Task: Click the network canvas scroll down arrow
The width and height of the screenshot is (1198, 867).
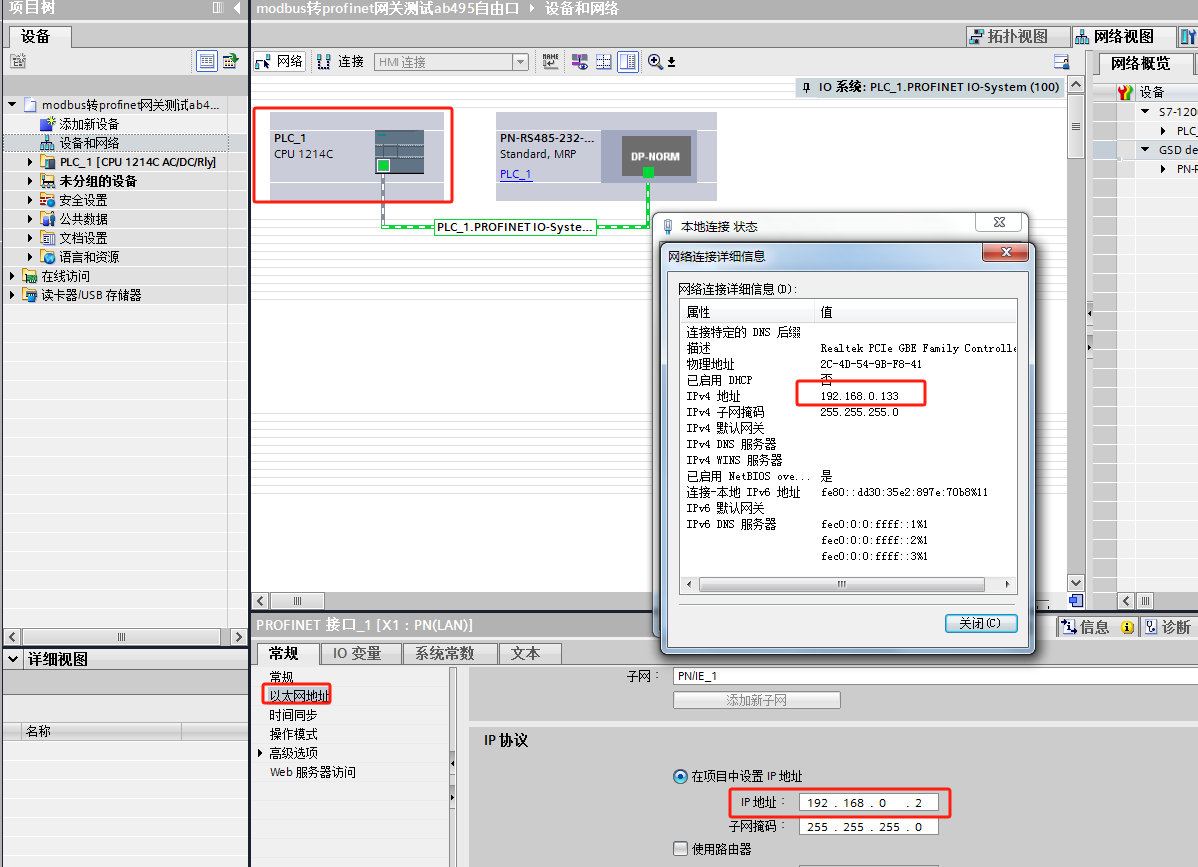Action: click(x=1076, y=583)
